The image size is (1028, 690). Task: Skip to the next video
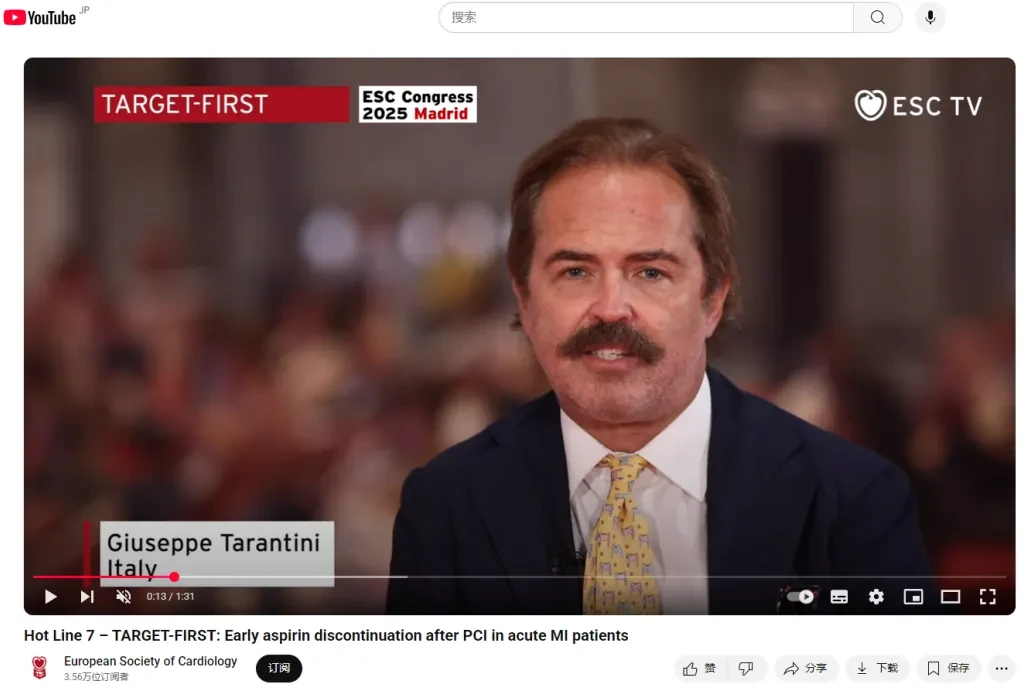click(x=87, y=596)
